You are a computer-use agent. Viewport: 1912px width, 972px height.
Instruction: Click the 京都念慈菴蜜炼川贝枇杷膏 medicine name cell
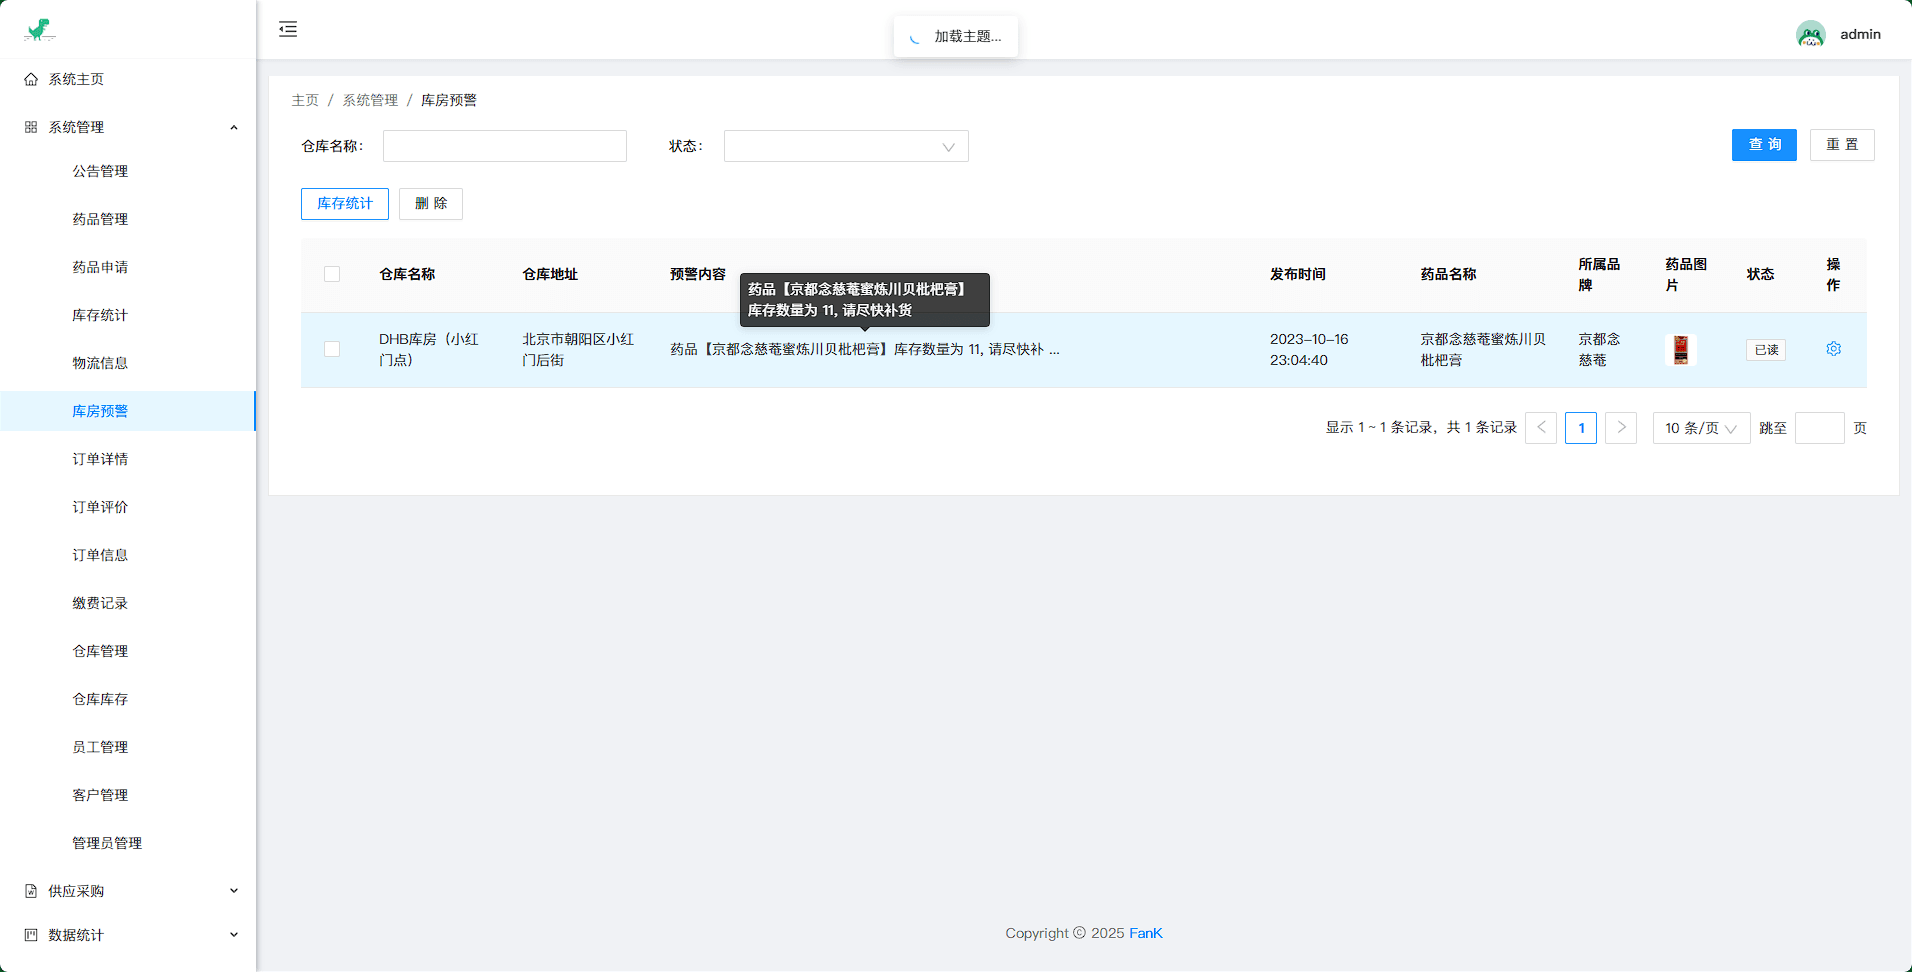pos(1483,350)
